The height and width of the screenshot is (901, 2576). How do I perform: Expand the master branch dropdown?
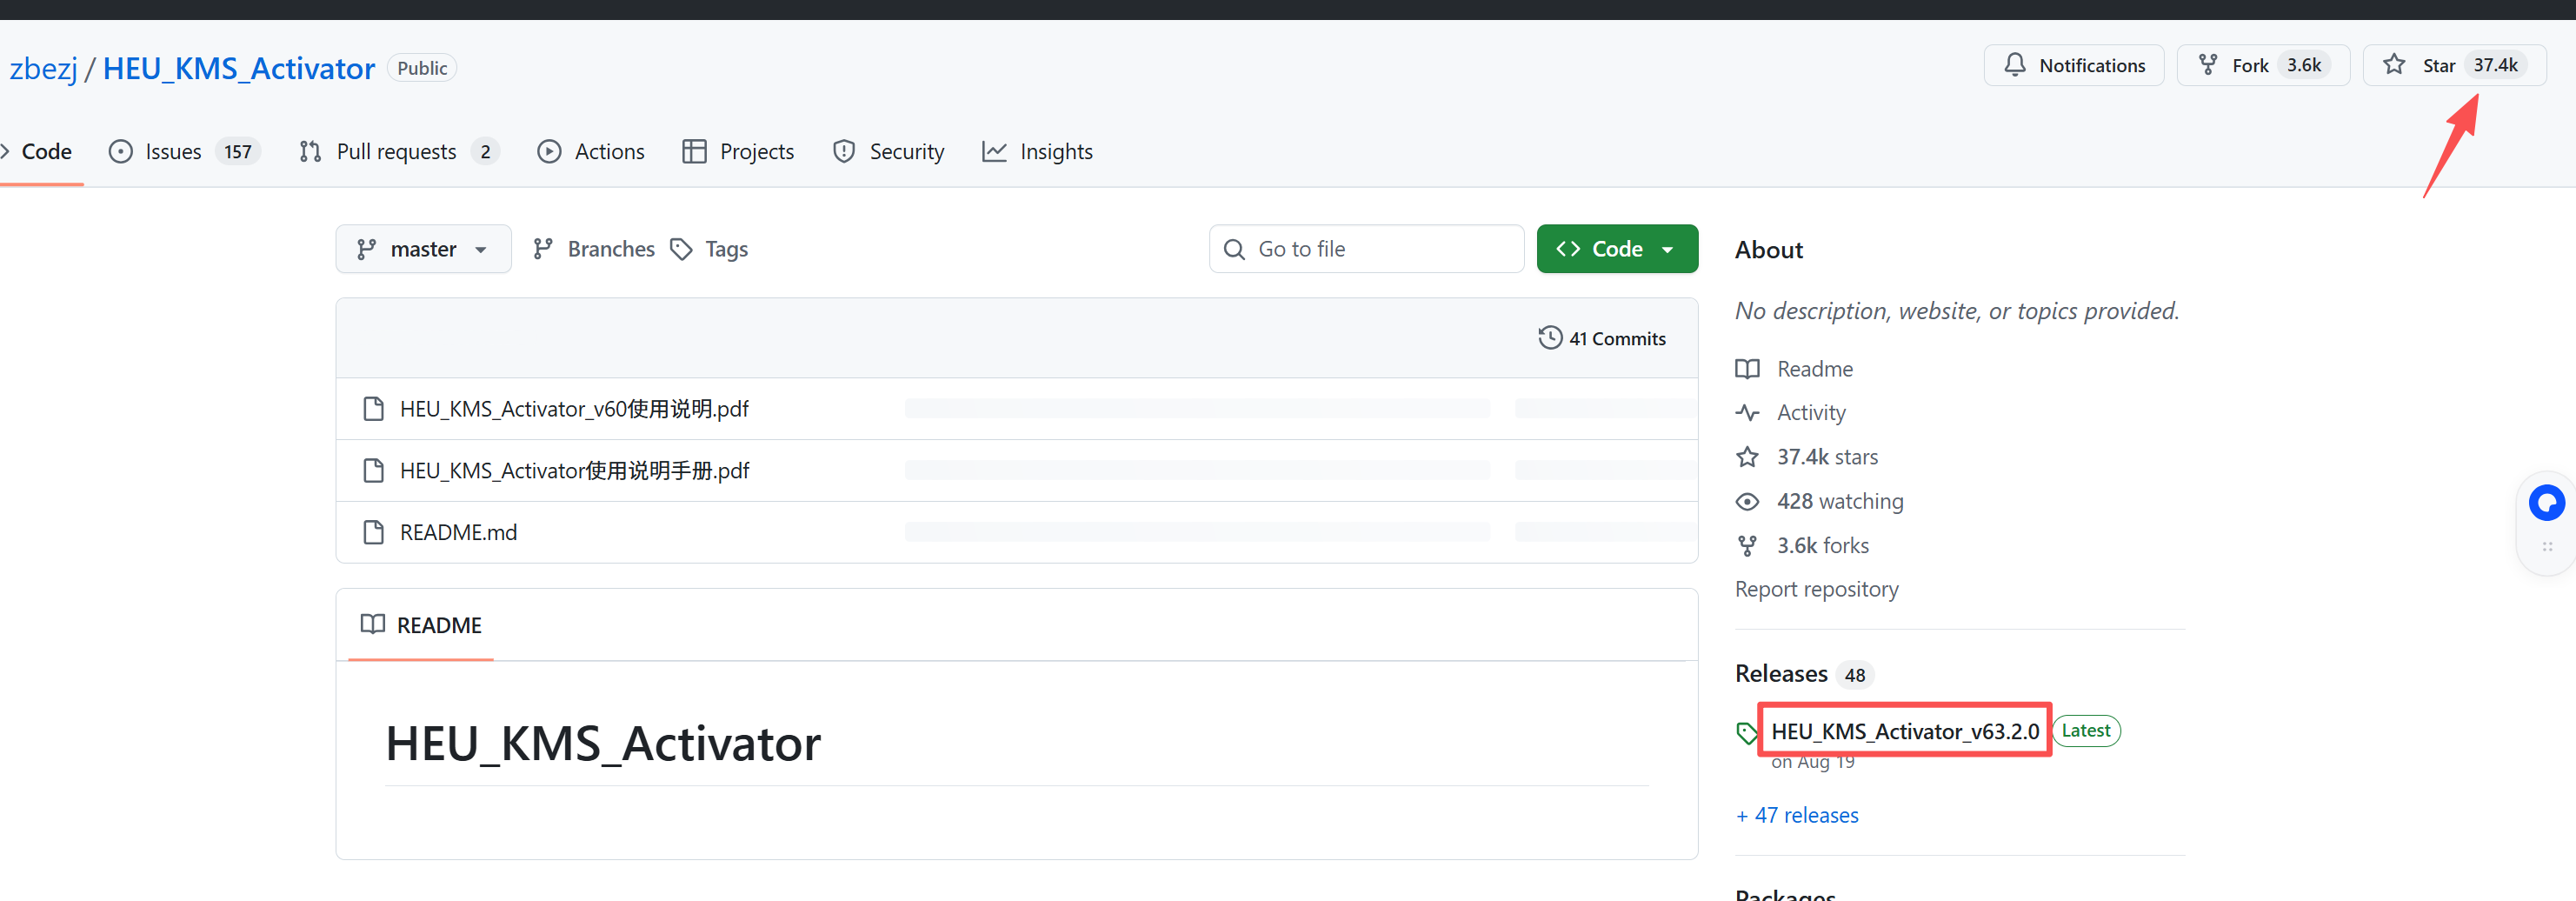[x=423, y=249]
